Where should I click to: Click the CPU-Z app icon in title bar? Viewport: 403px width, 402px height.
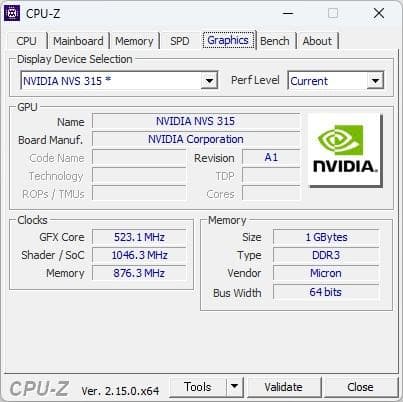tap(12, 13)
